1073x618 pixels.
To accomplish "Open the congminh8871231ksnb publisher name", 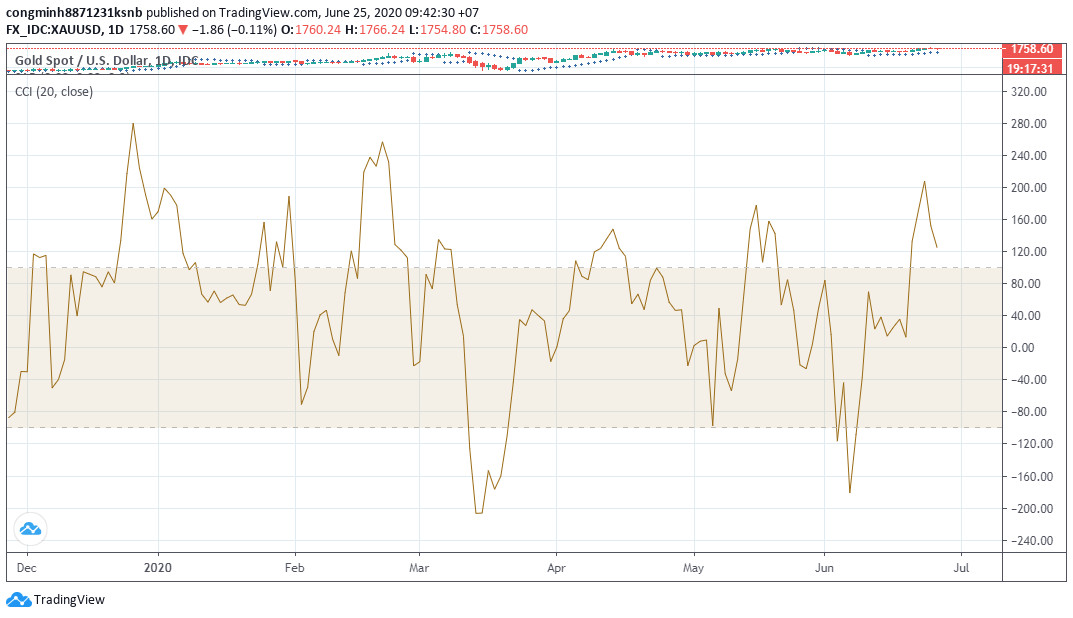I will (74, 13).
